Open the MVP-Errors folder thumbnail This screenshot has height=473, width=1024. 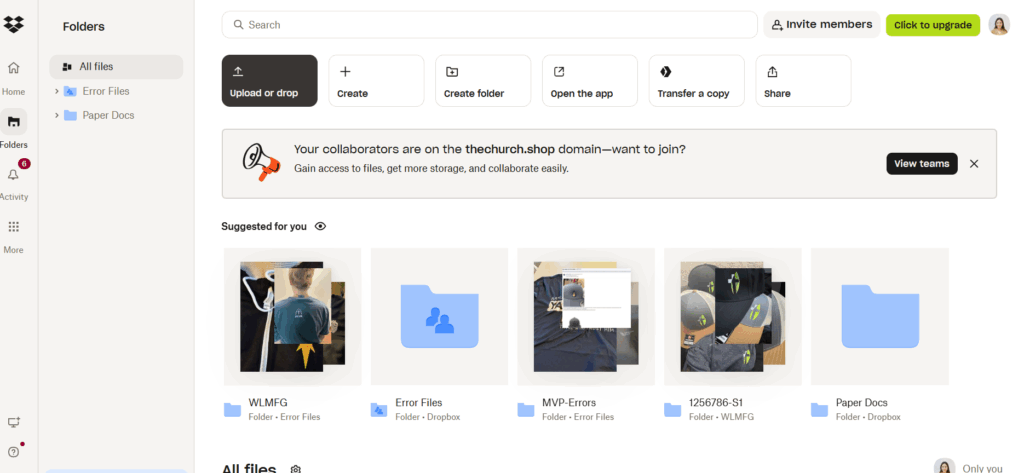585,316
